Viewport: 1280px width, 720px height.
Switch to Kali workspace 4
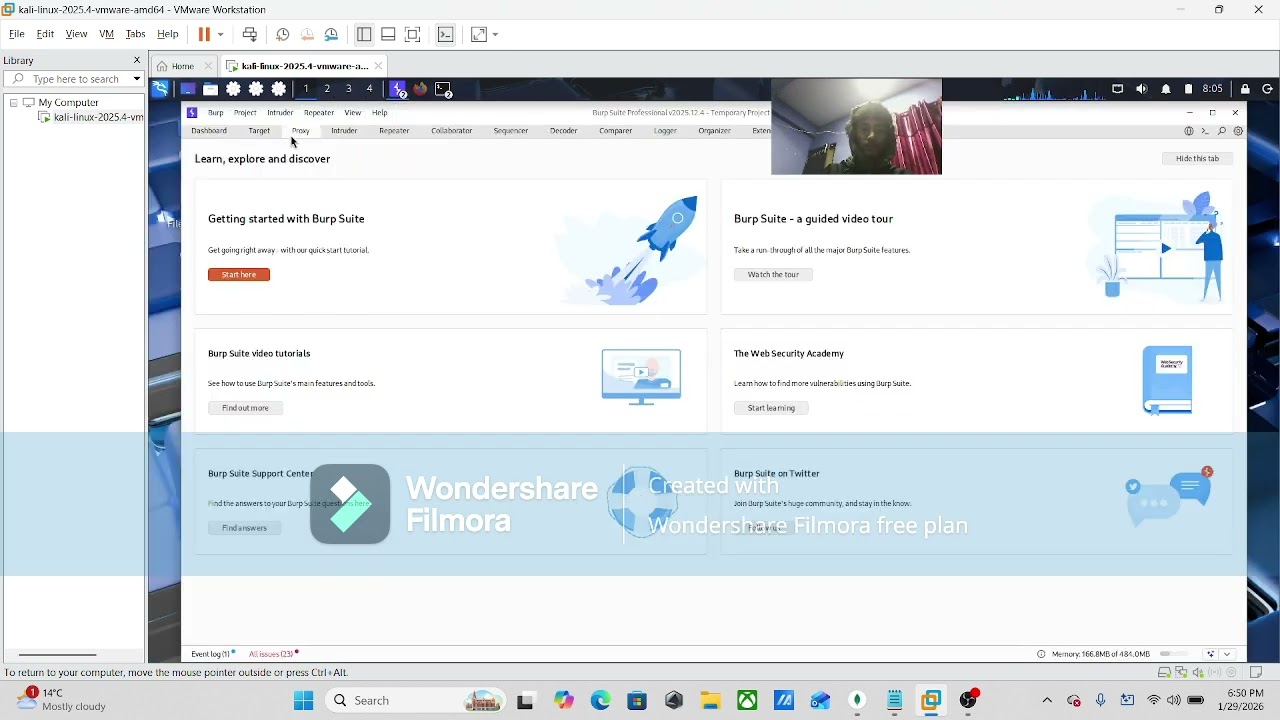point(370,89)
